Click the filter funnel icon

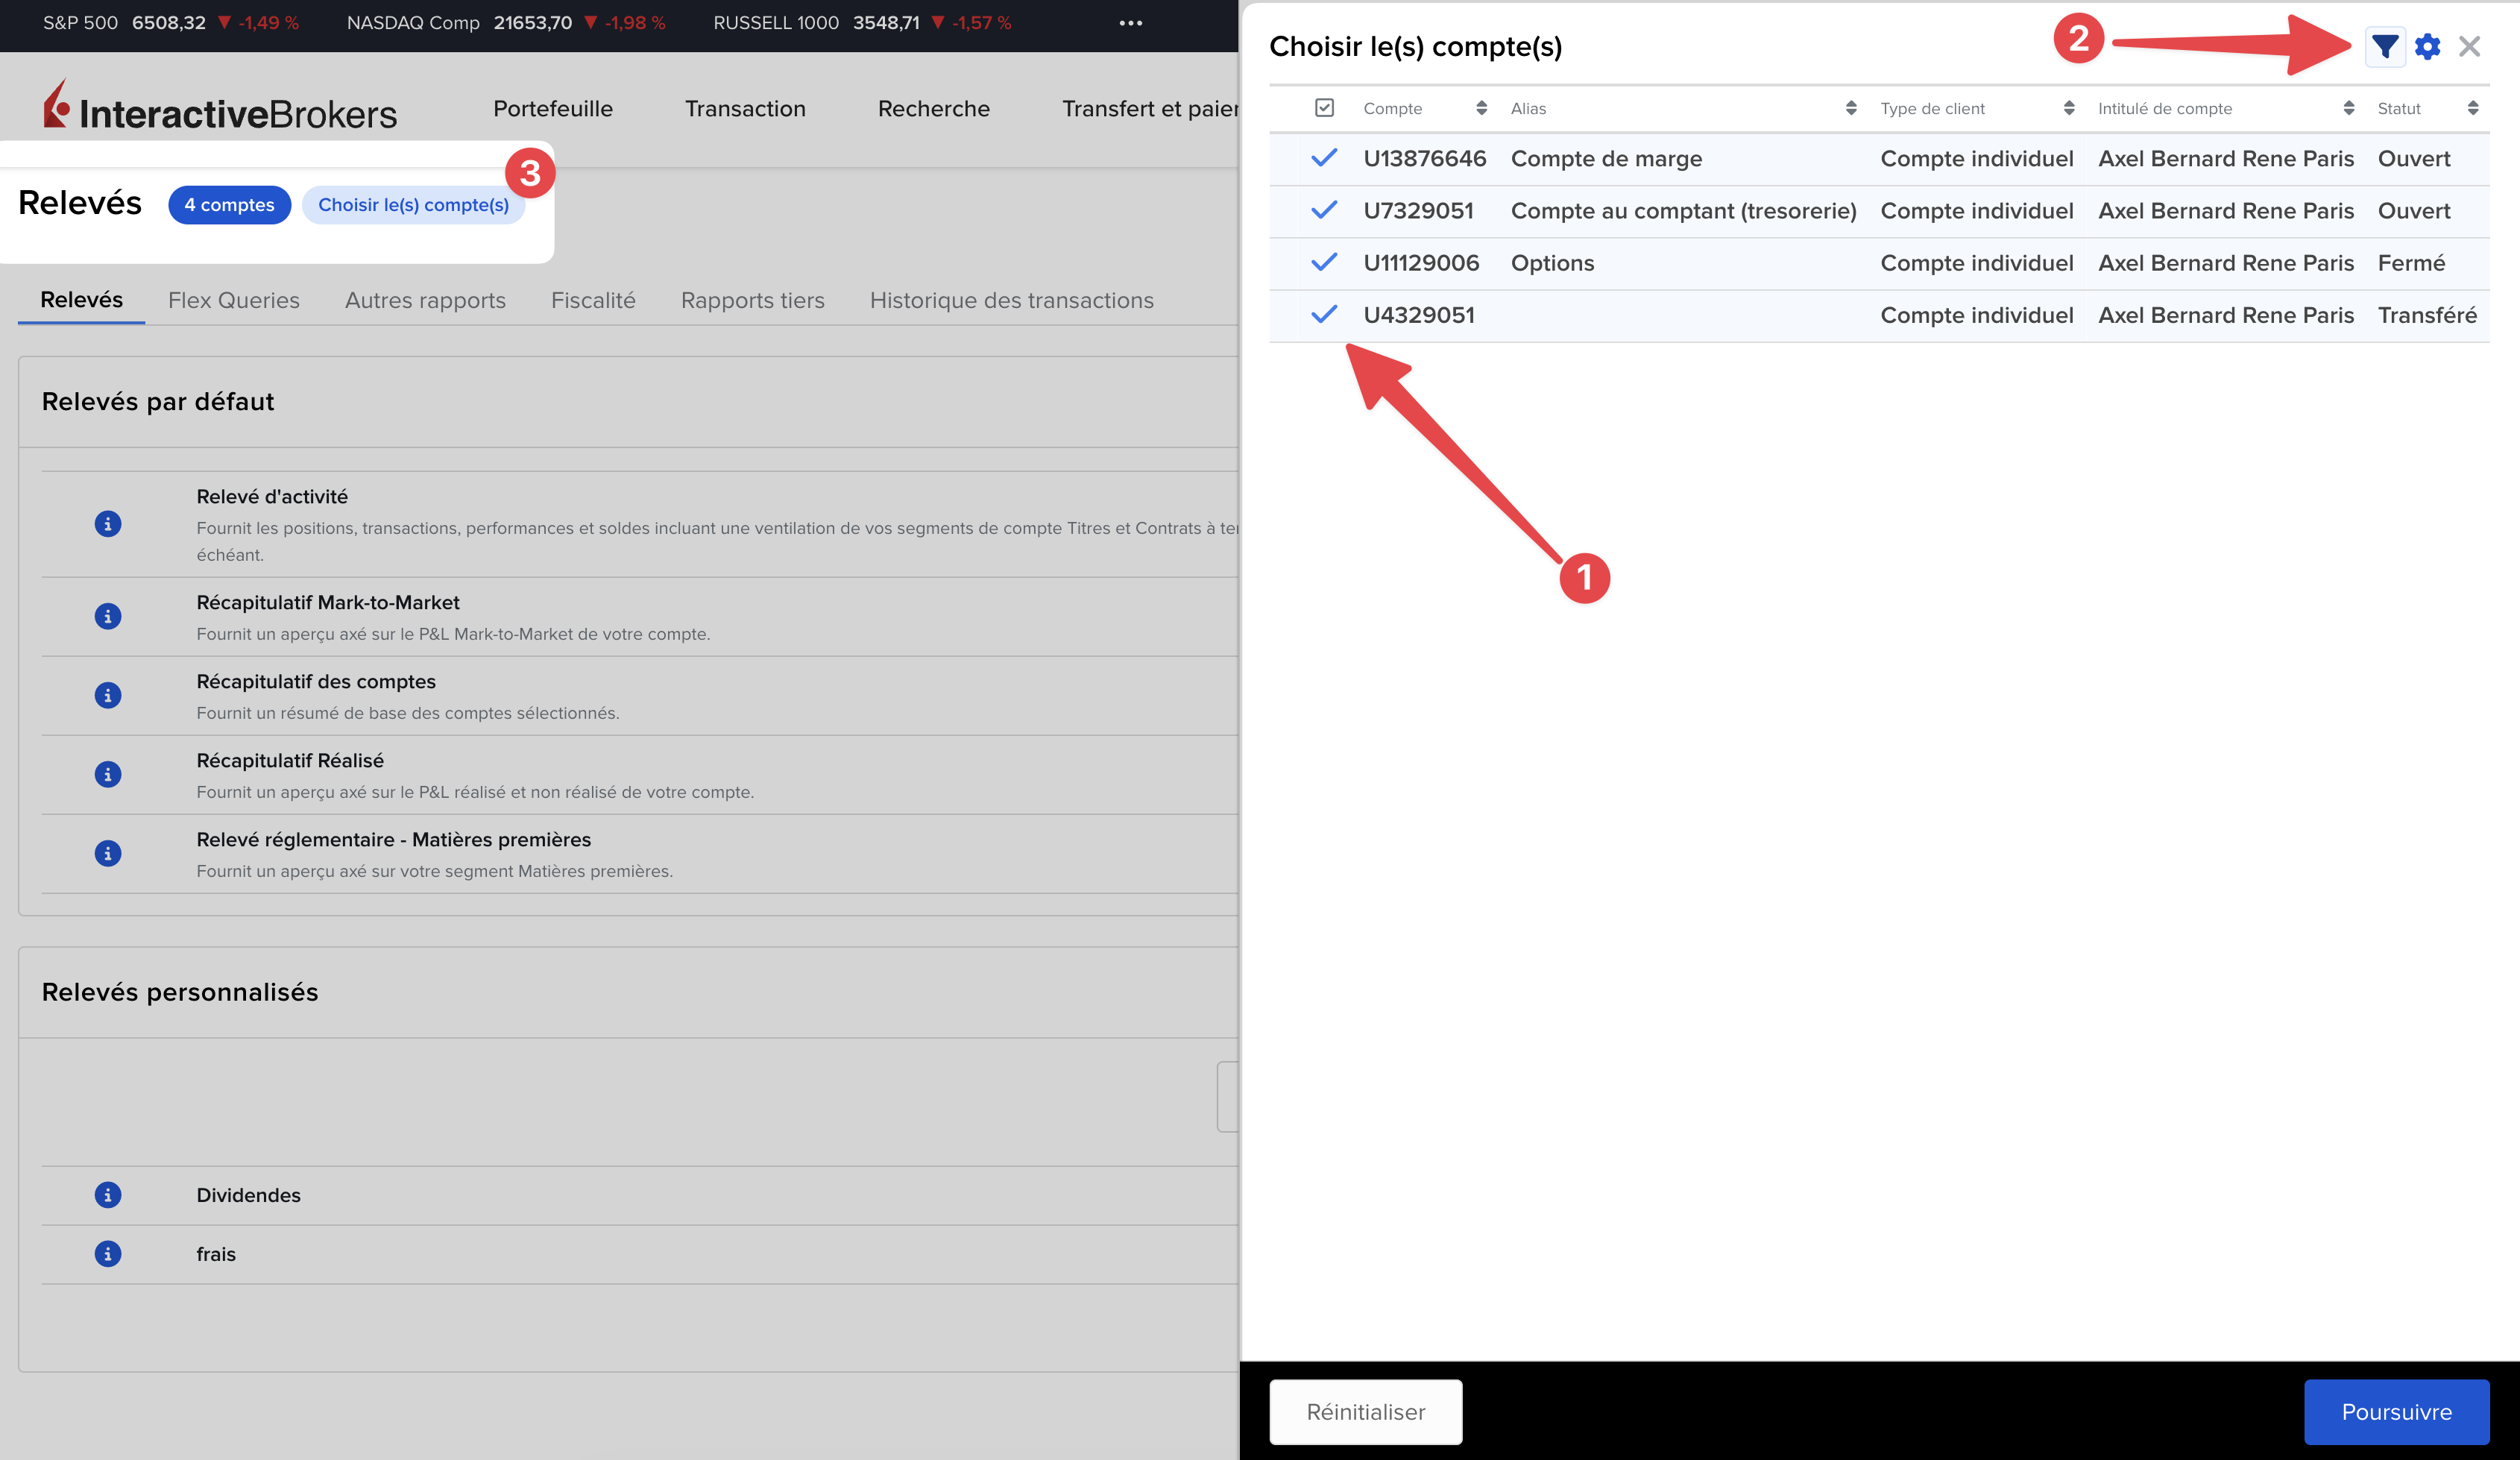pos(2384,47)
